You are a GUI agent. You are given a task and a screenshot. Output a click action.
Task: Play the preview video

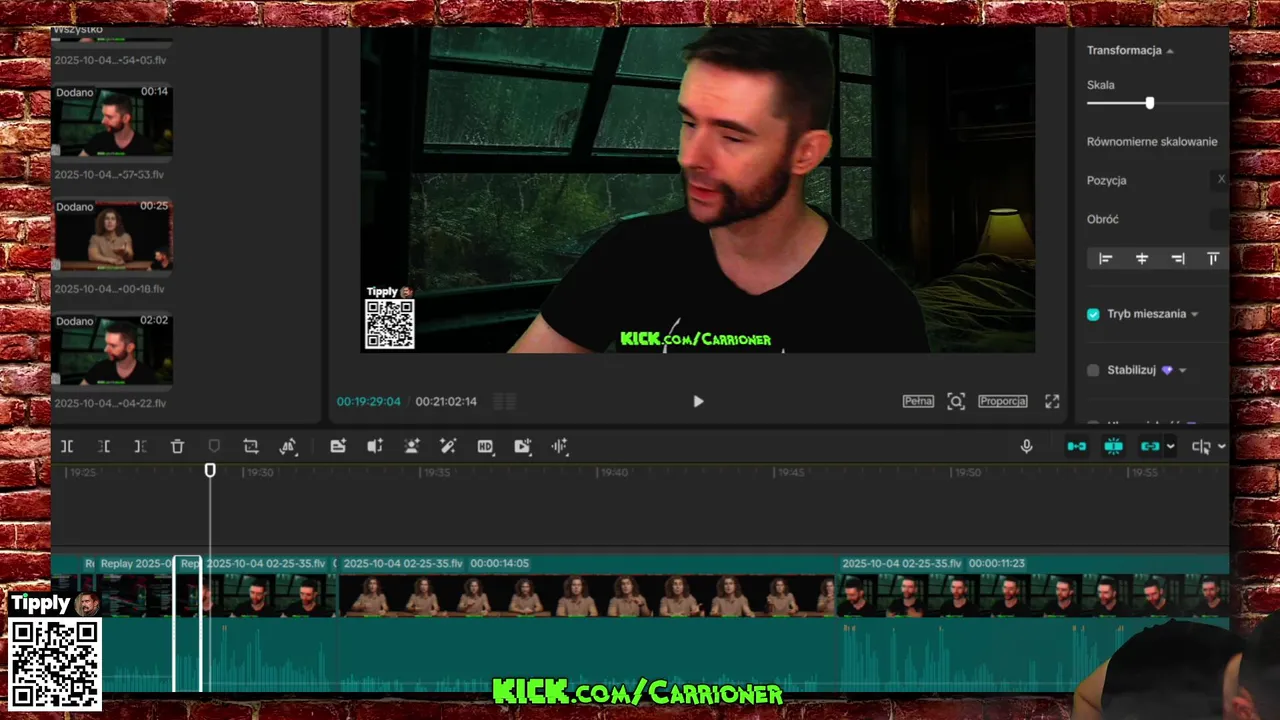pos(698,401)
